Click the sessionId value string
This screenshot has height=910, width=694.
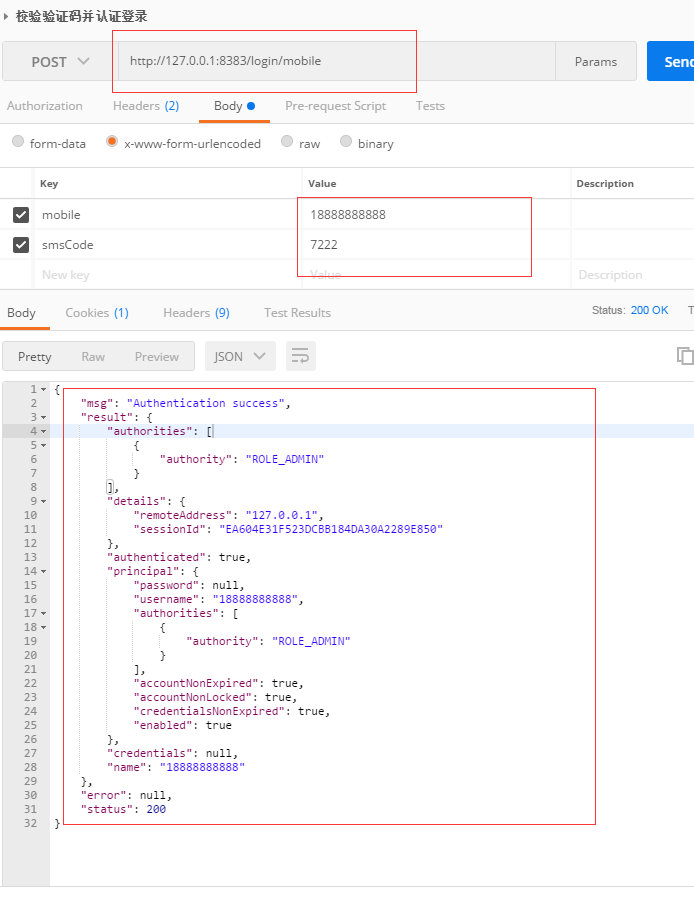331,529
